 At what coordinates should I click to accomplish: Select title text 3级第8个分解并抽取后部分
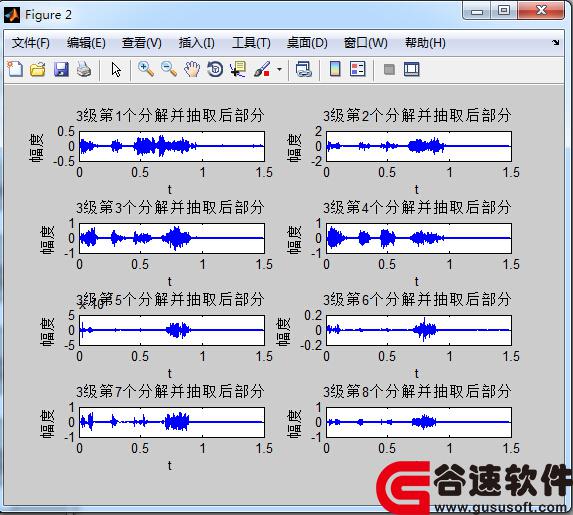(x=417, y=392)
